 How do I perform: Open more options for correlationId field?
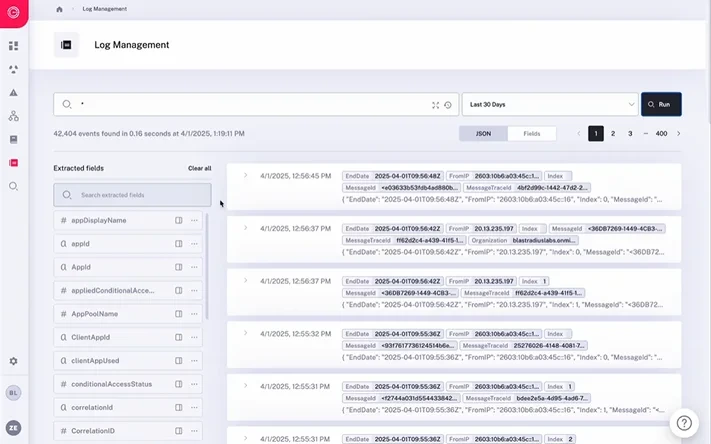pos(194,407)
